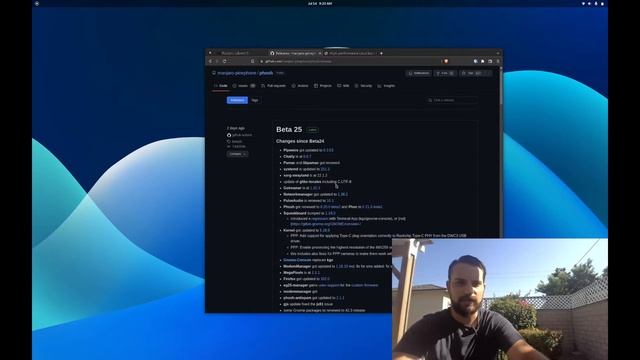Image resolution: width=640 pixels, height=360 pixels.
Task: Open the Gstreamer version link
Action: click(x=315, y=188)
